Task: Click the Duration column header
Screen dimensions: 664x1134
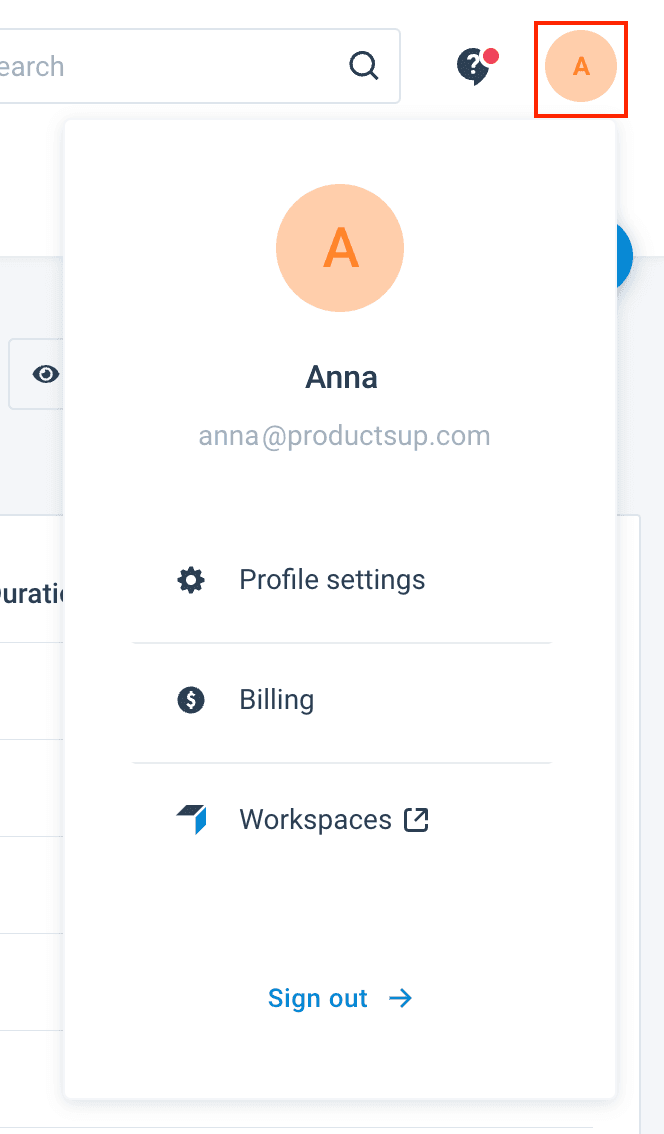Action: [32, 594]
